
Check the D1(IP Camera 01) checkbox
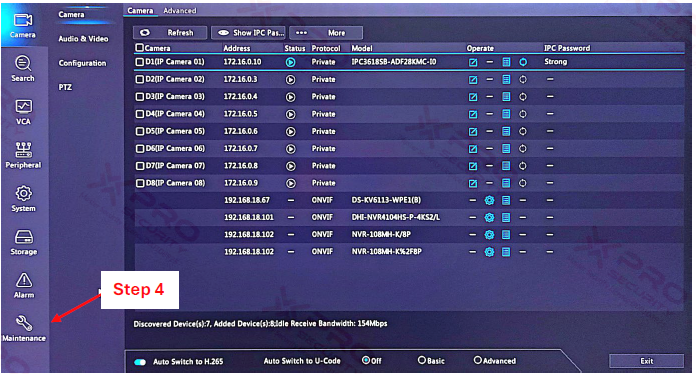[139, 62]
